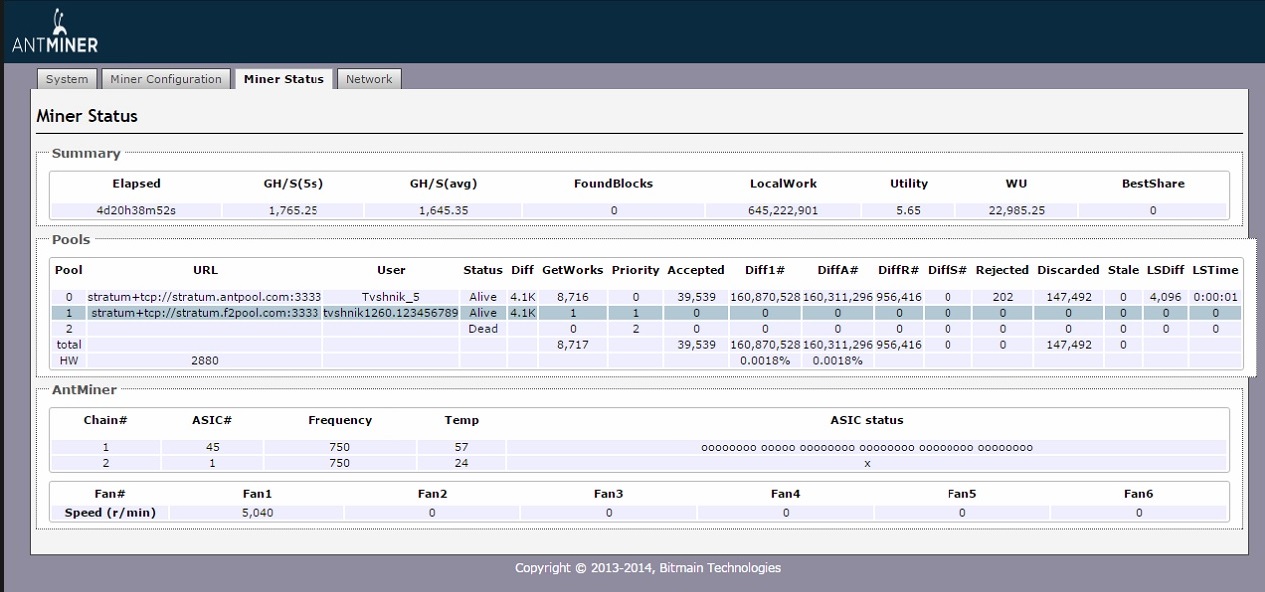Click the chain 1 Temp value 57
The image size is (1265, 592).
461,448
